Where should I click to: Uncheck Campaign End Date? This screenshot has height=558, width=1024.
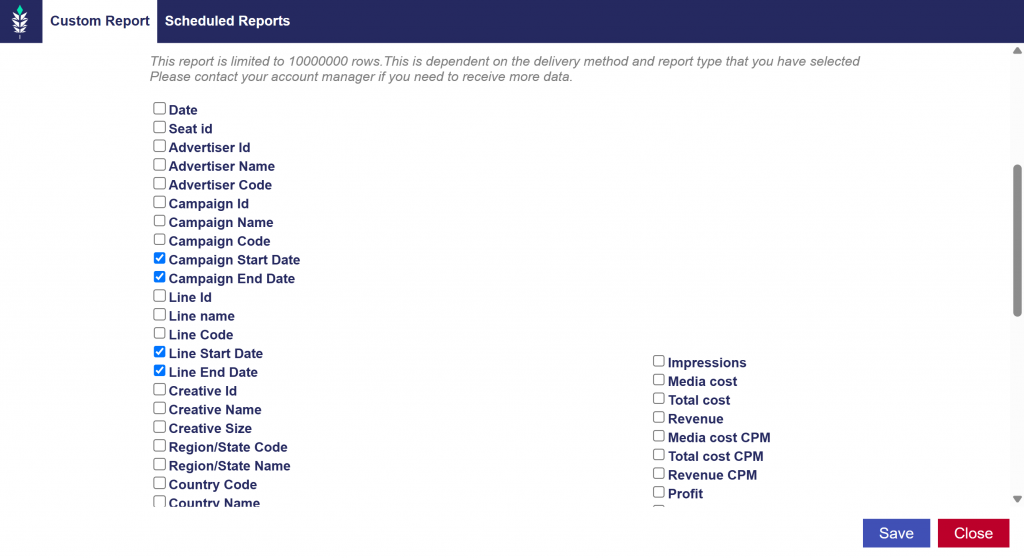pos(159,277)
